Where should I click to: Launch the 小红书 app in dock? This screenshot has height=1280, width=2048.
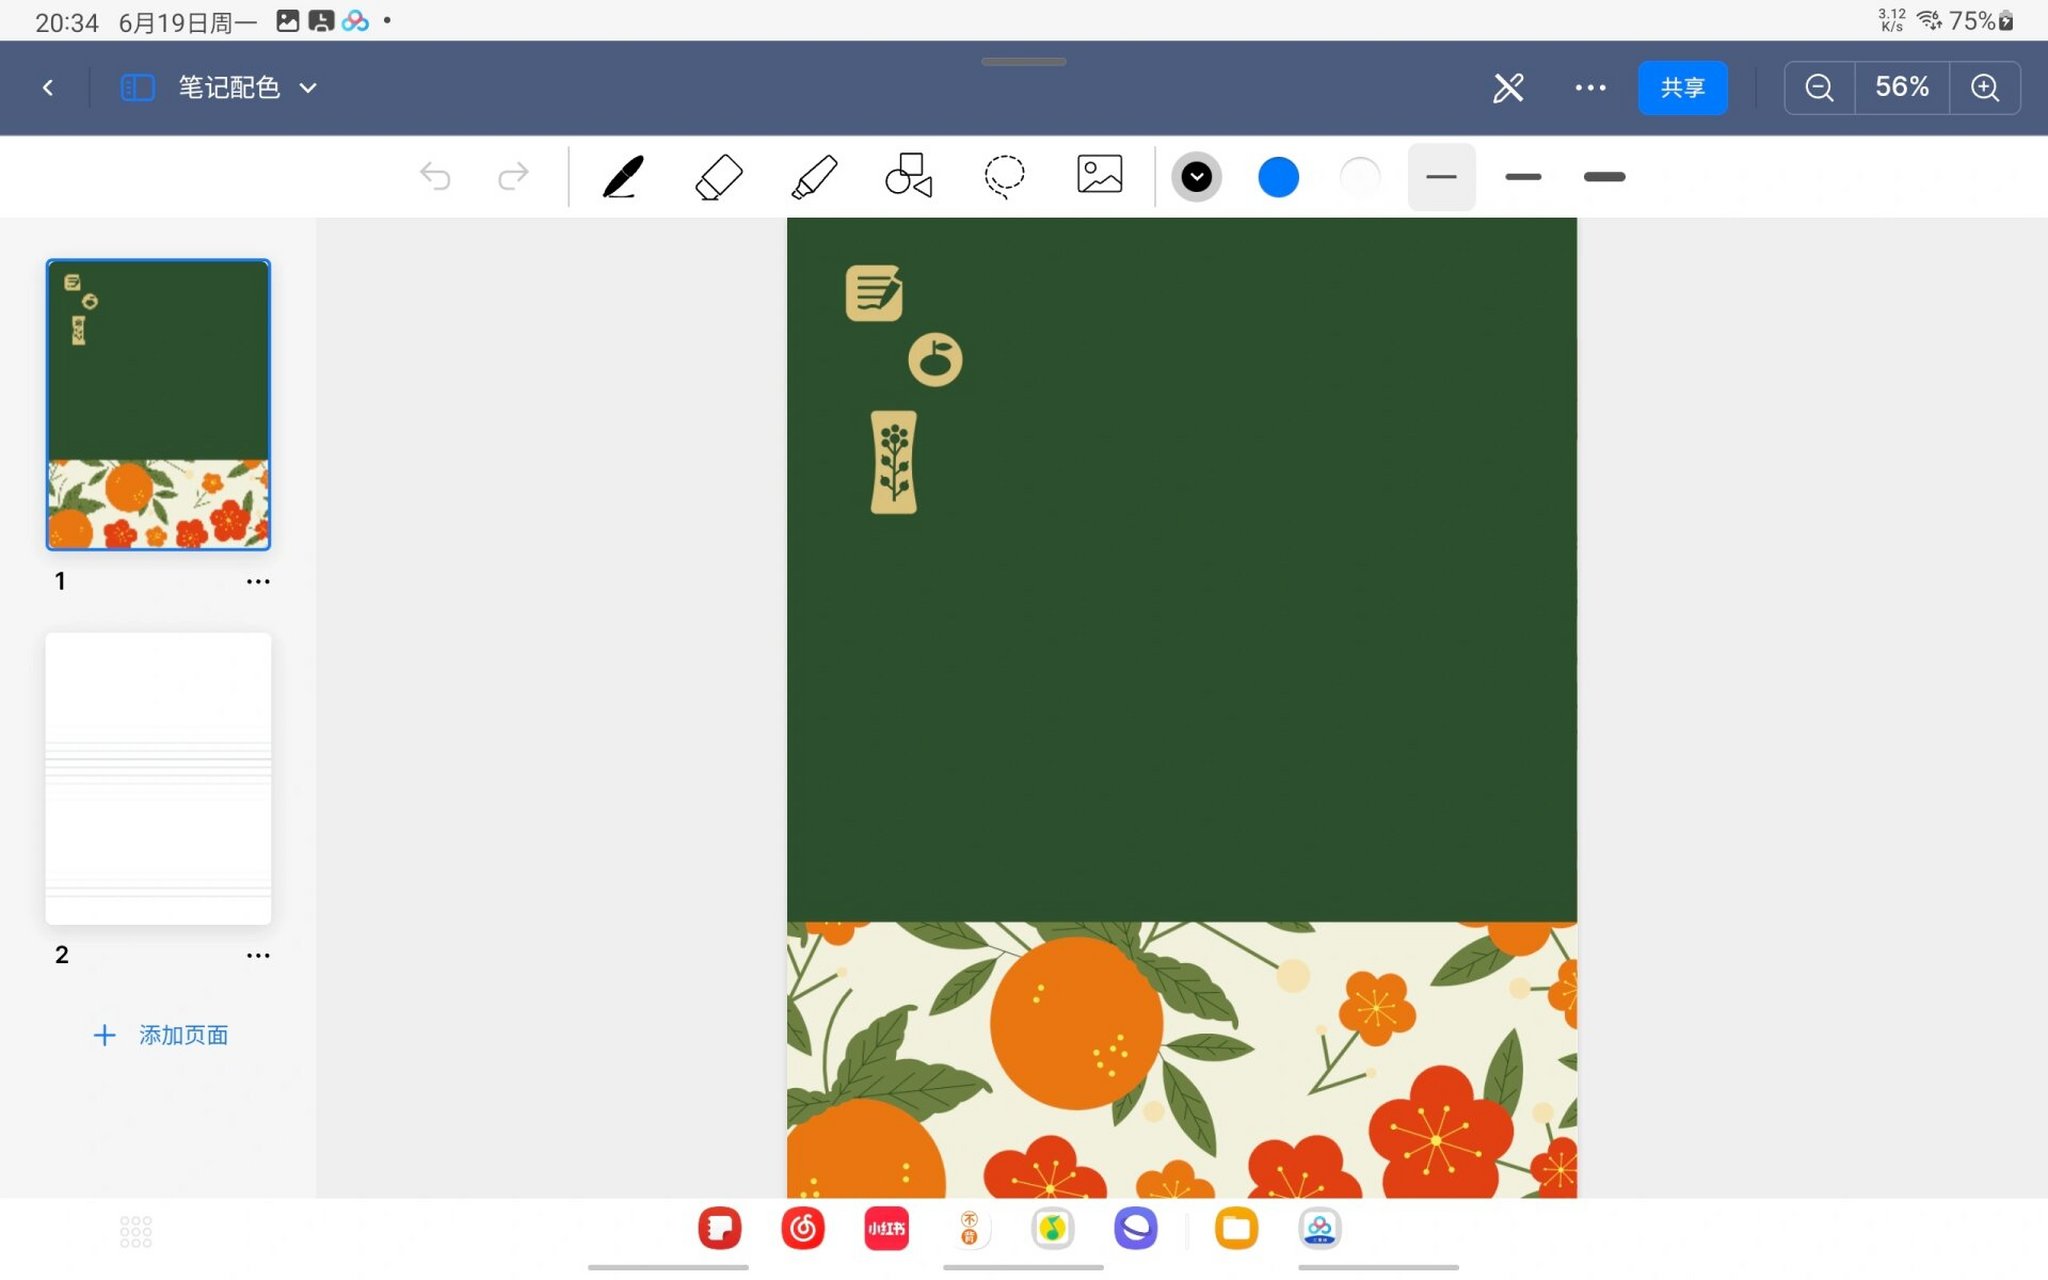pyautogui.click(x=886, y=1228)
